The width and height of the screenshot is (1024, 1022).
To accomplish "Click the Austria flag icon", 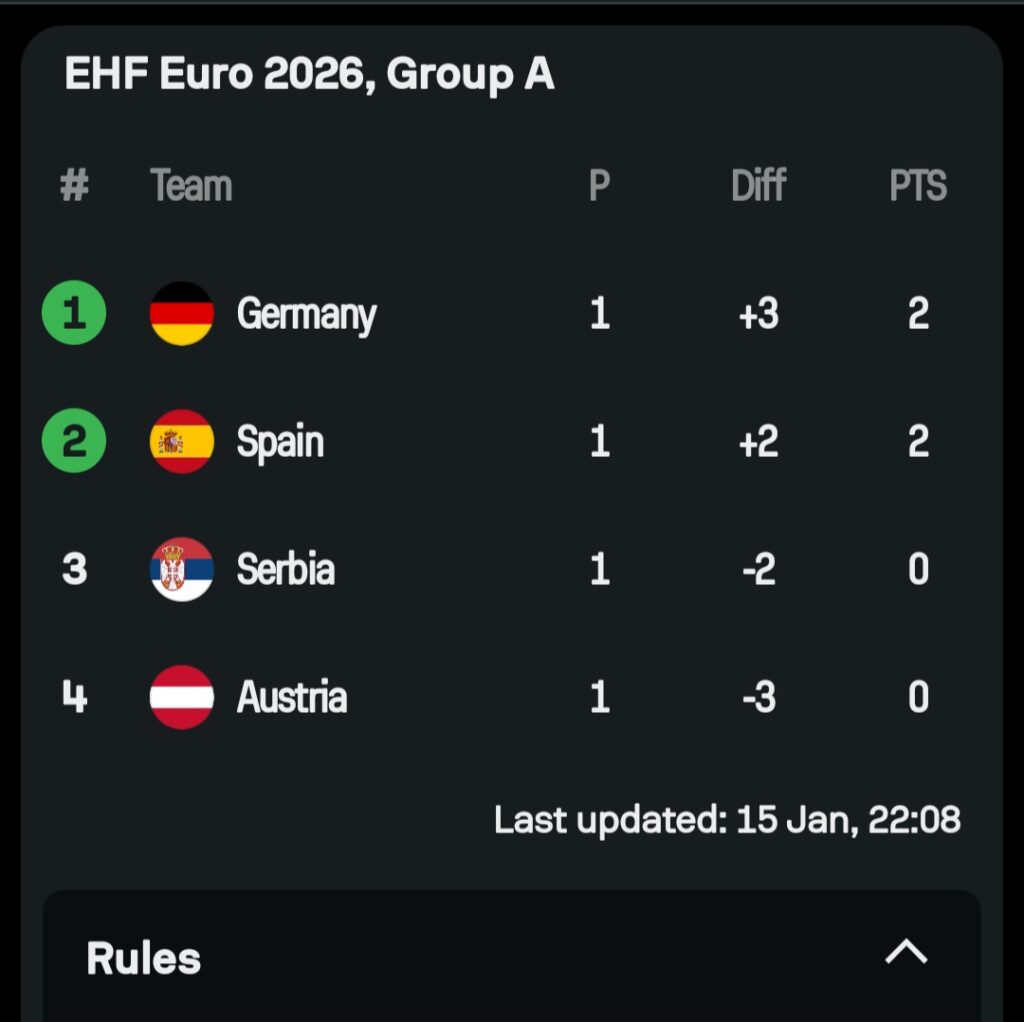I will click(x=182, y=697).
